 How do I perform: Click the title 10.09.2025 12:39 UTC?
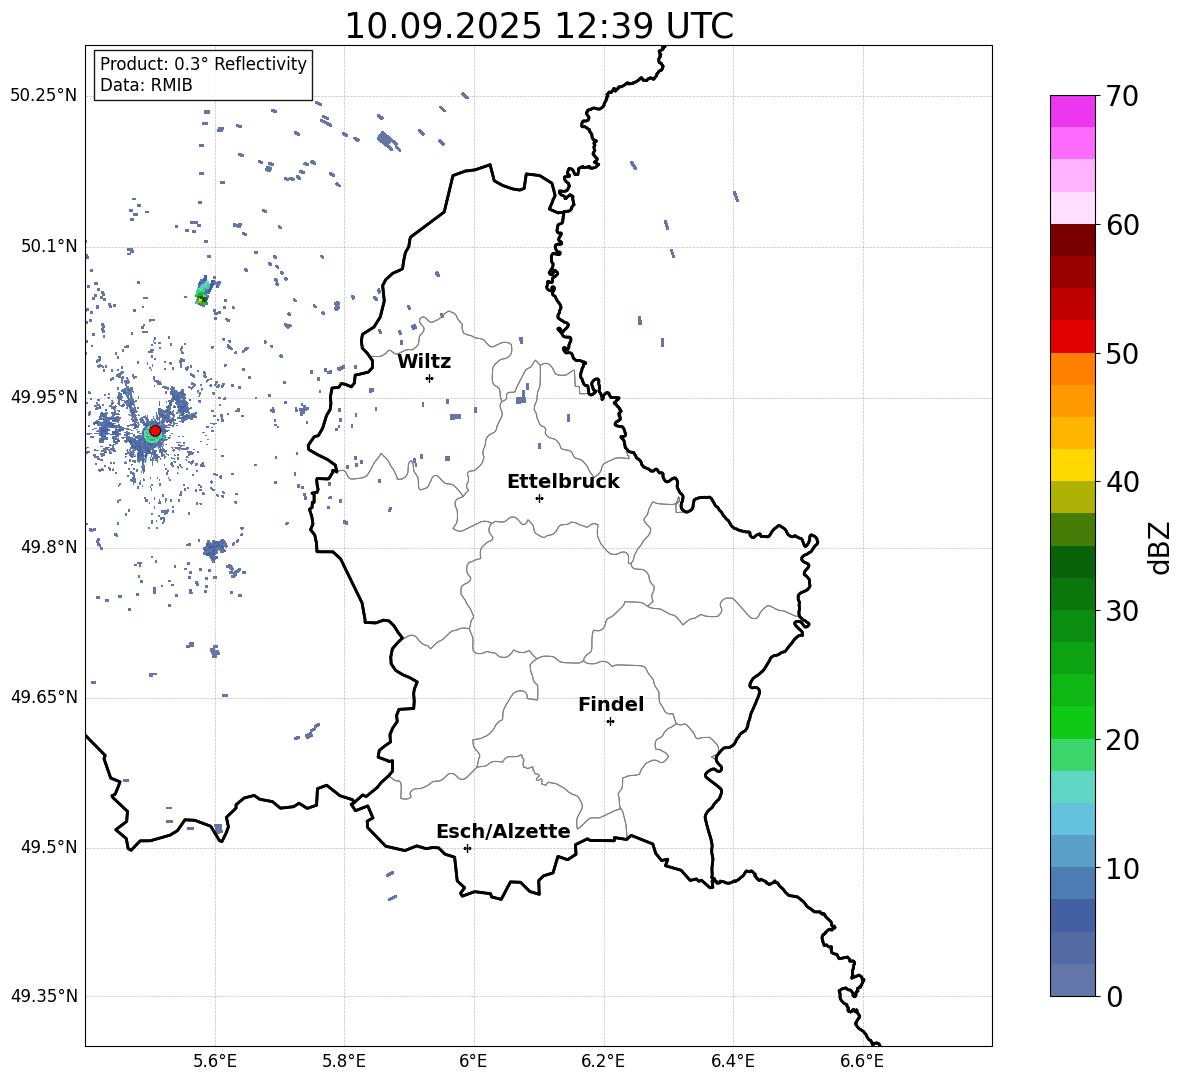[539, 26]
